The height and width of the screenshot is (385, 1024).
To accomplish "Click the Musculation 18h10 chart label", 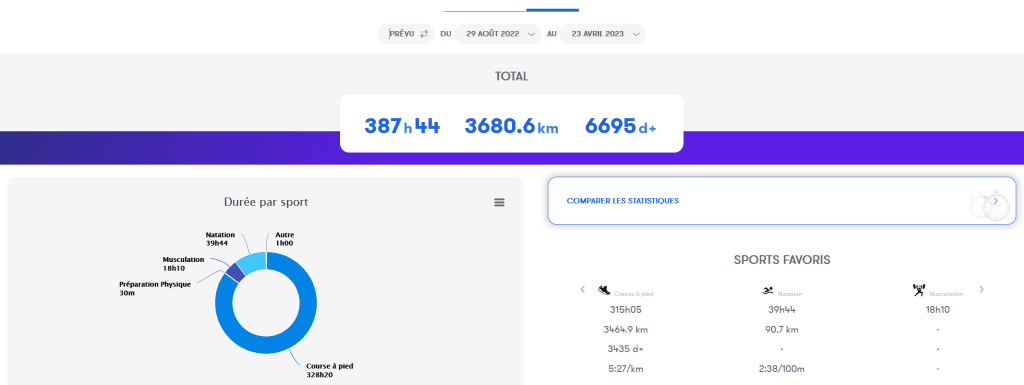I will point(183,264).
